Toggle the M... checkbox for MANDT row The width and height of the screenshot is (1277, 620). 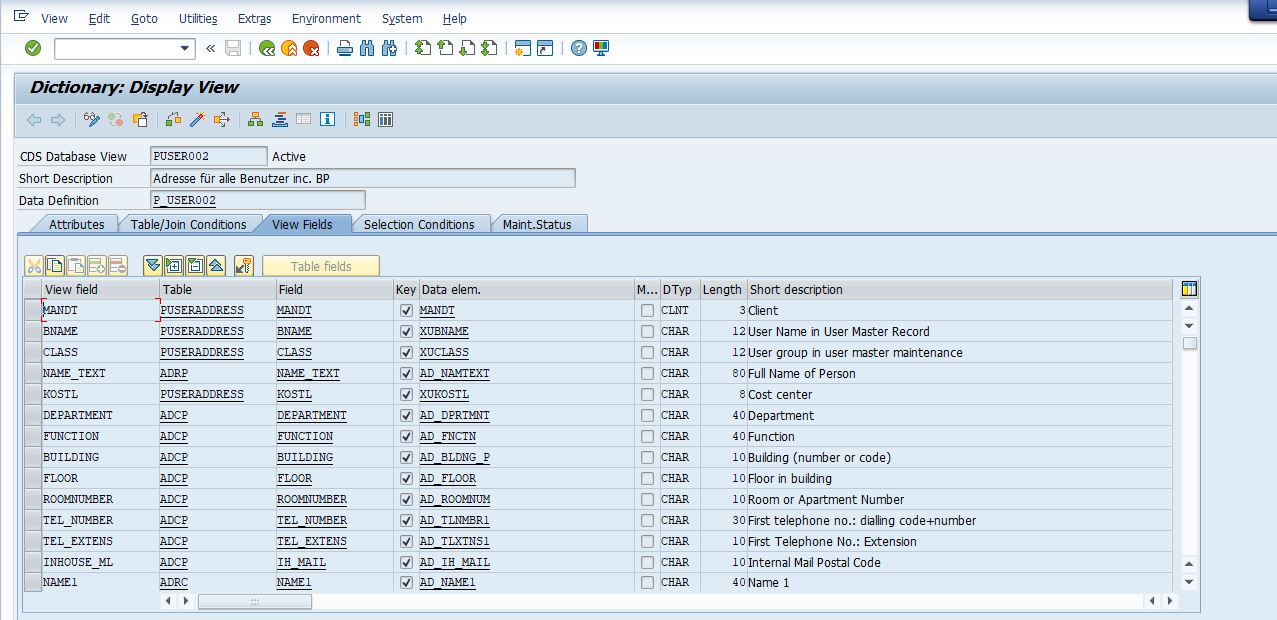pyautogui.click(x=647, y=311)
